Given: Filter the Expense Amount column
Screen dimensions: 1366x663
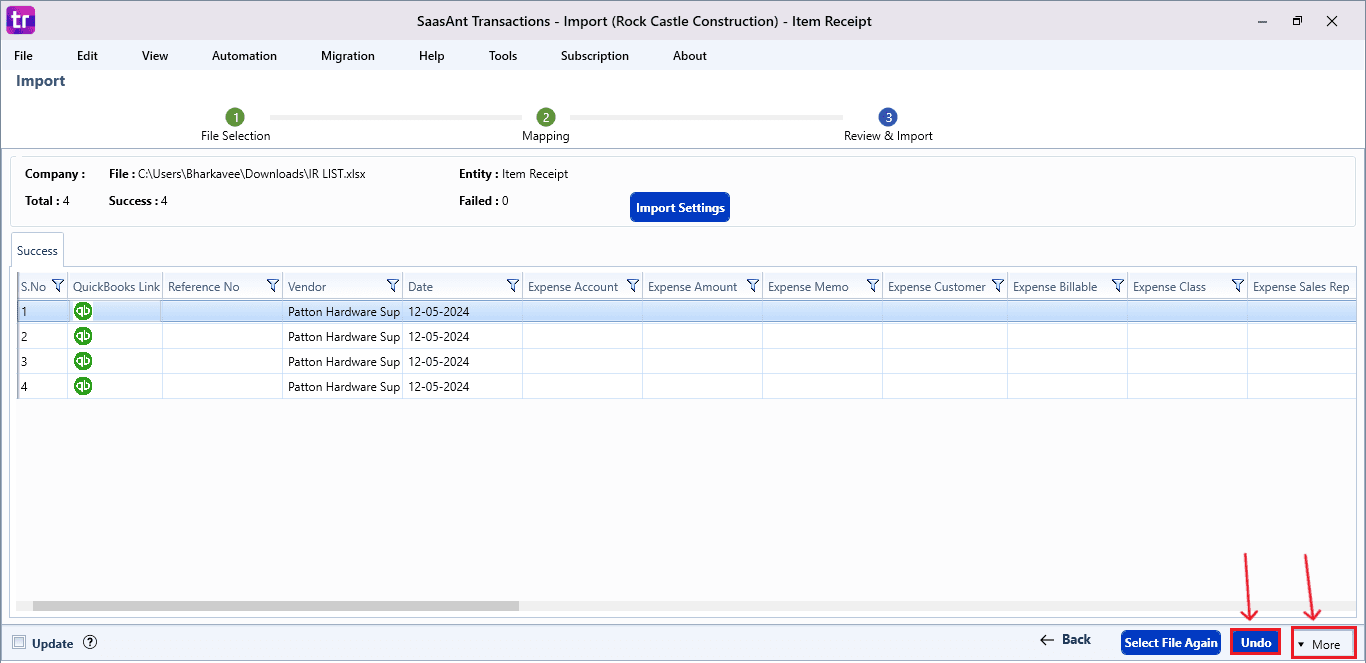Looking at the screenshot, I should click(x=752, y=286).
